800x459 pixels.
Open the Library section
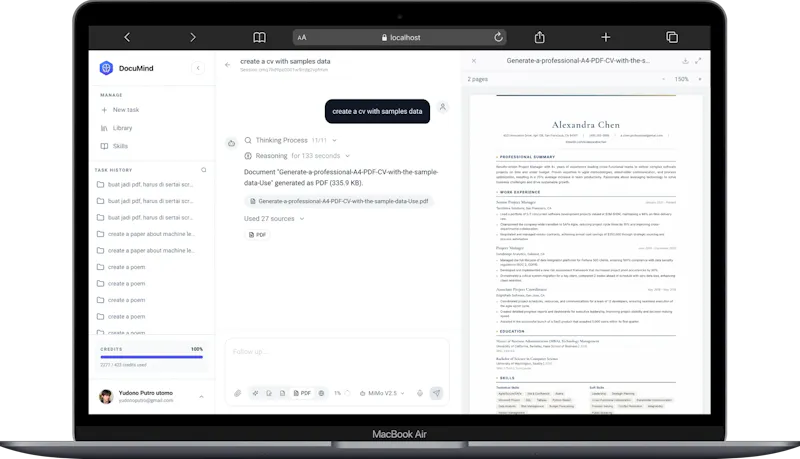[x=117, y=128]
